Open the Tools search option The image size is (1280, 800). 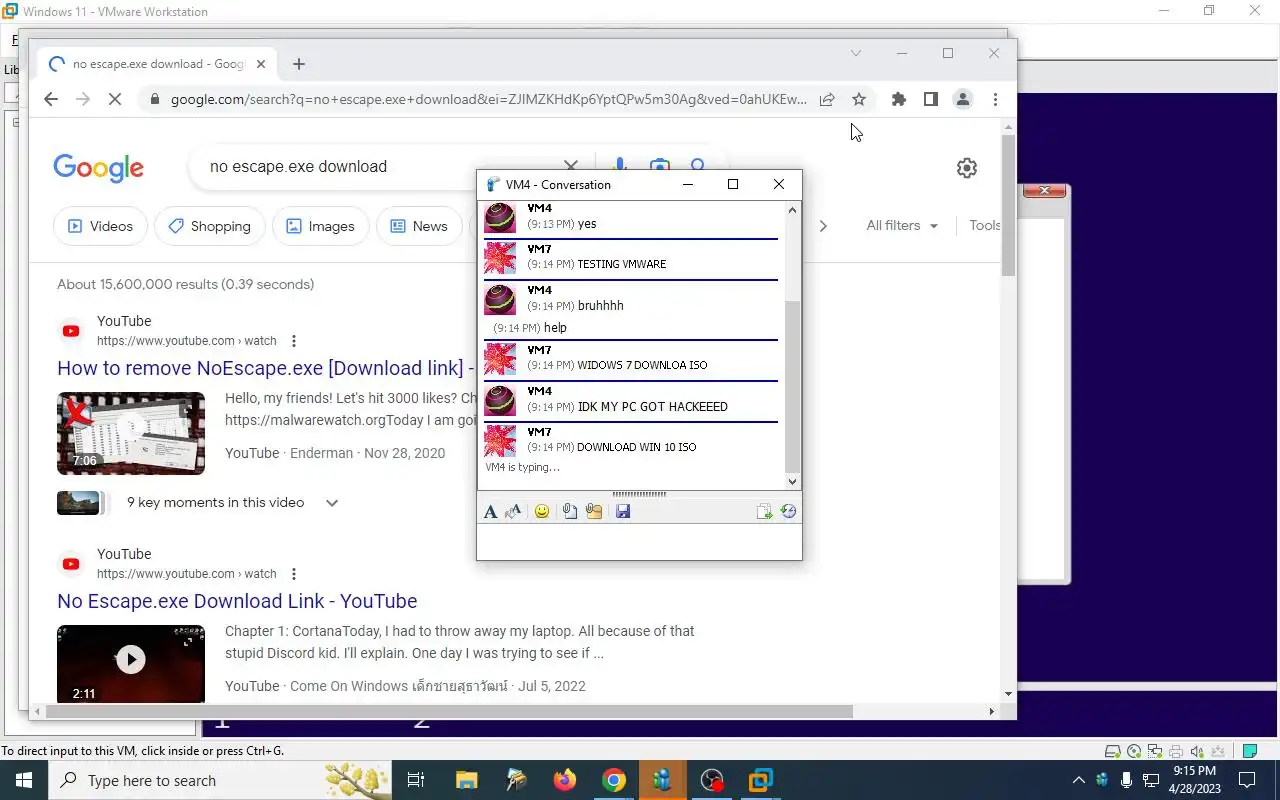(985, 226)
